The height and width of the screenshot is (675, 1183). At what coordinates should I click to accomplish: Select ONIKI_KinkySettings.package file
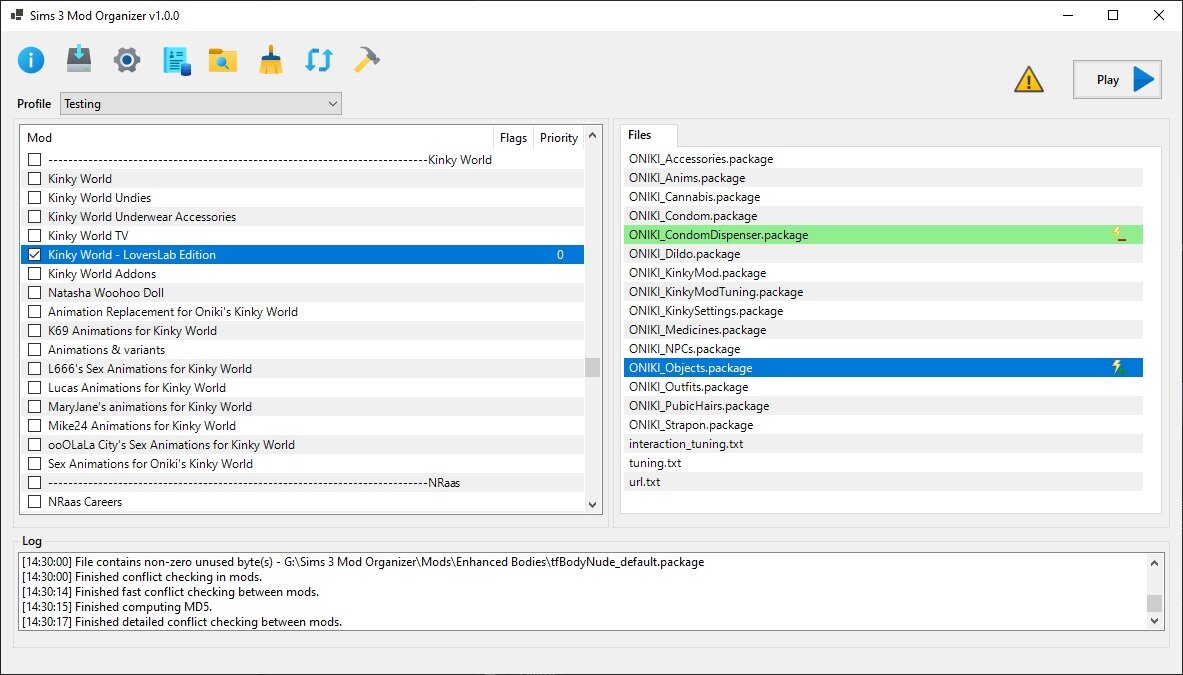[883, 311]
